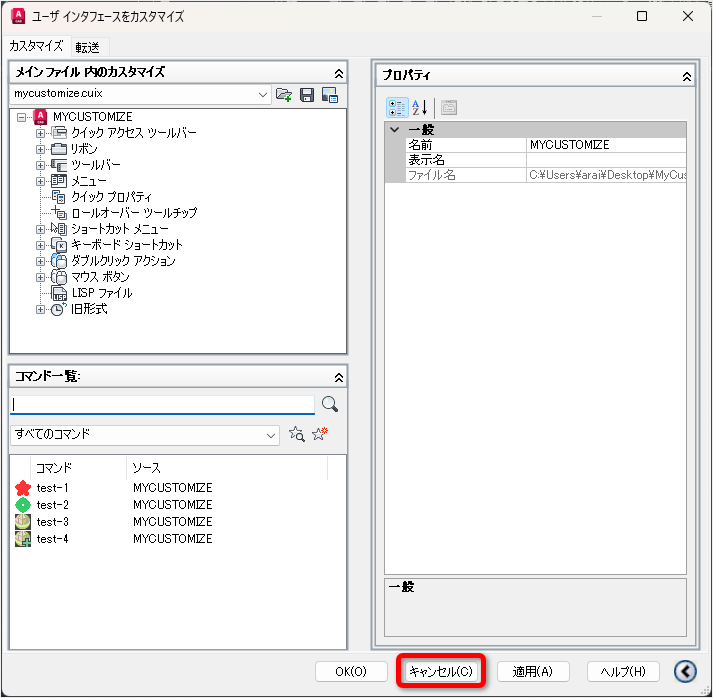Sort by the コマンド column header
713x698 pixels.
click(78, 468)
